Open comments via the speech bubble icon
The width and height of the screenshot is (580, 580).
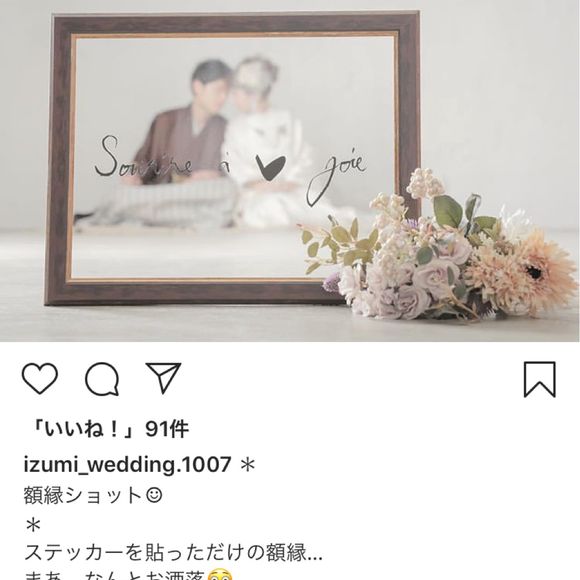(102, 379)
